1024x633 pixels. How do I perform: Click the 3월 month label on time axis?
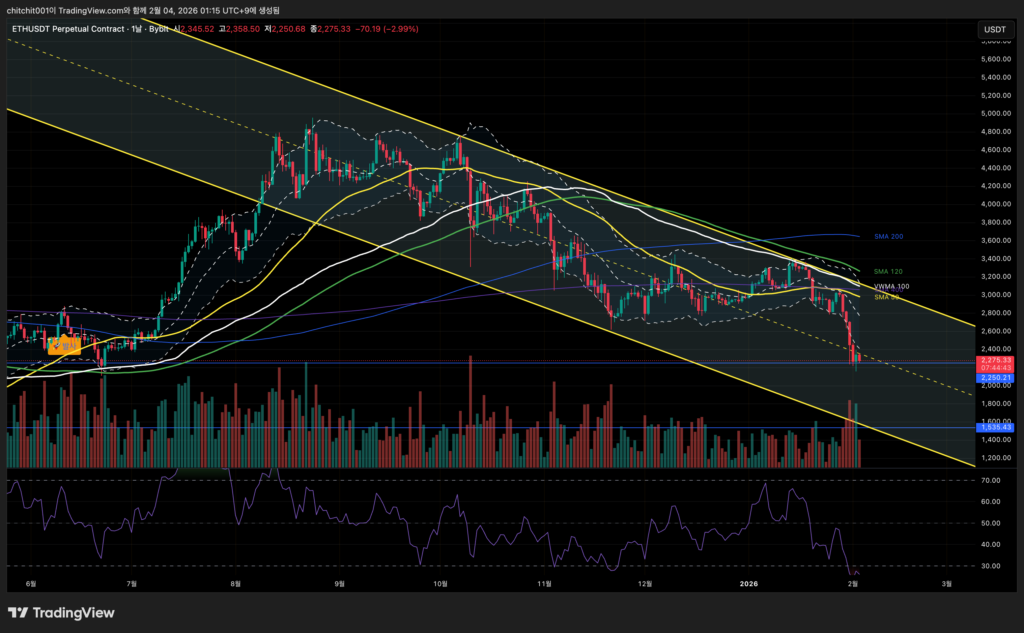pyautogui.click(x=947, y=582)
